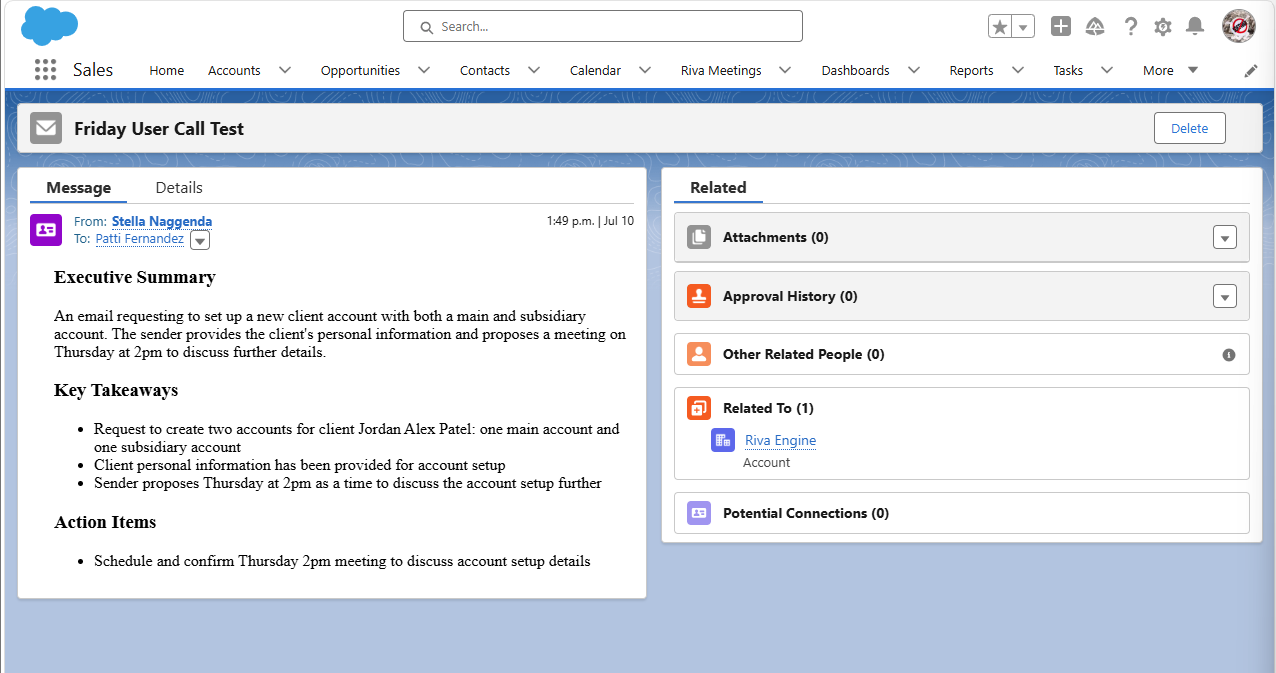
Task: Open the user profile avatar
Action: [1239, 26]
